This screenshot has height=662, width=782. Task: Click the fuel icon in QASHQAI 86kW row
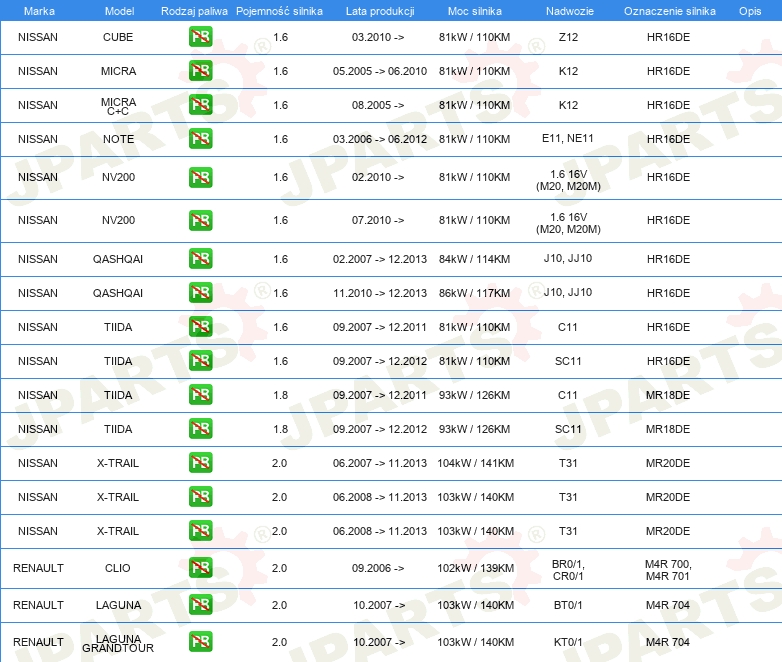[x=200, y=293]
